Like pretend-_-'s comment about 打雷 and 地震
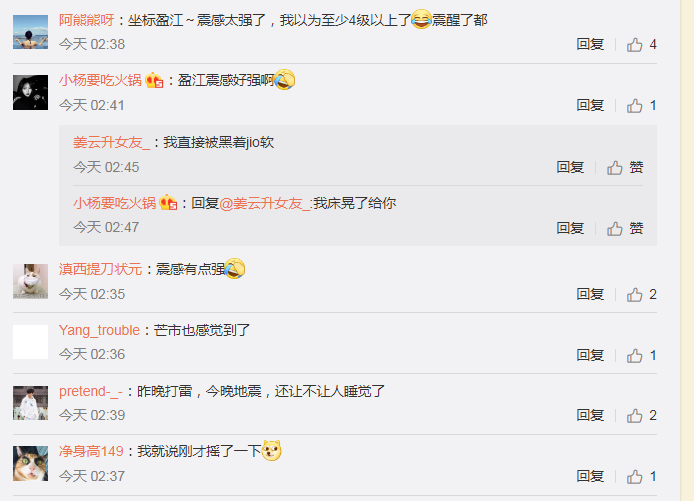Image resolution: width=694 pixels, height=501 pixels. pos(641,416)
